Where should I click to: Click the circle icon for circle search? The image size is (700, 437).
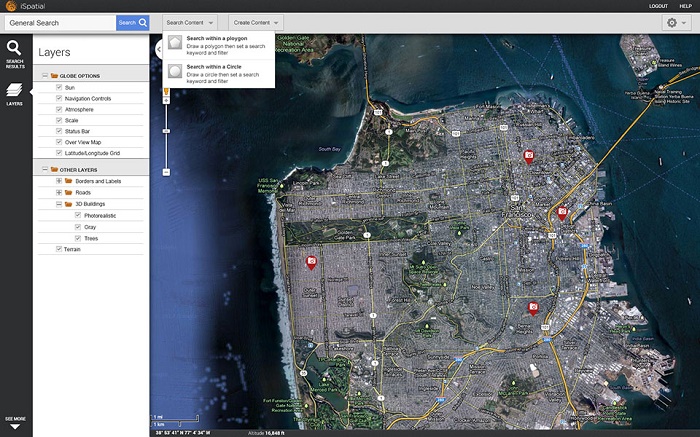click(175, 70)
